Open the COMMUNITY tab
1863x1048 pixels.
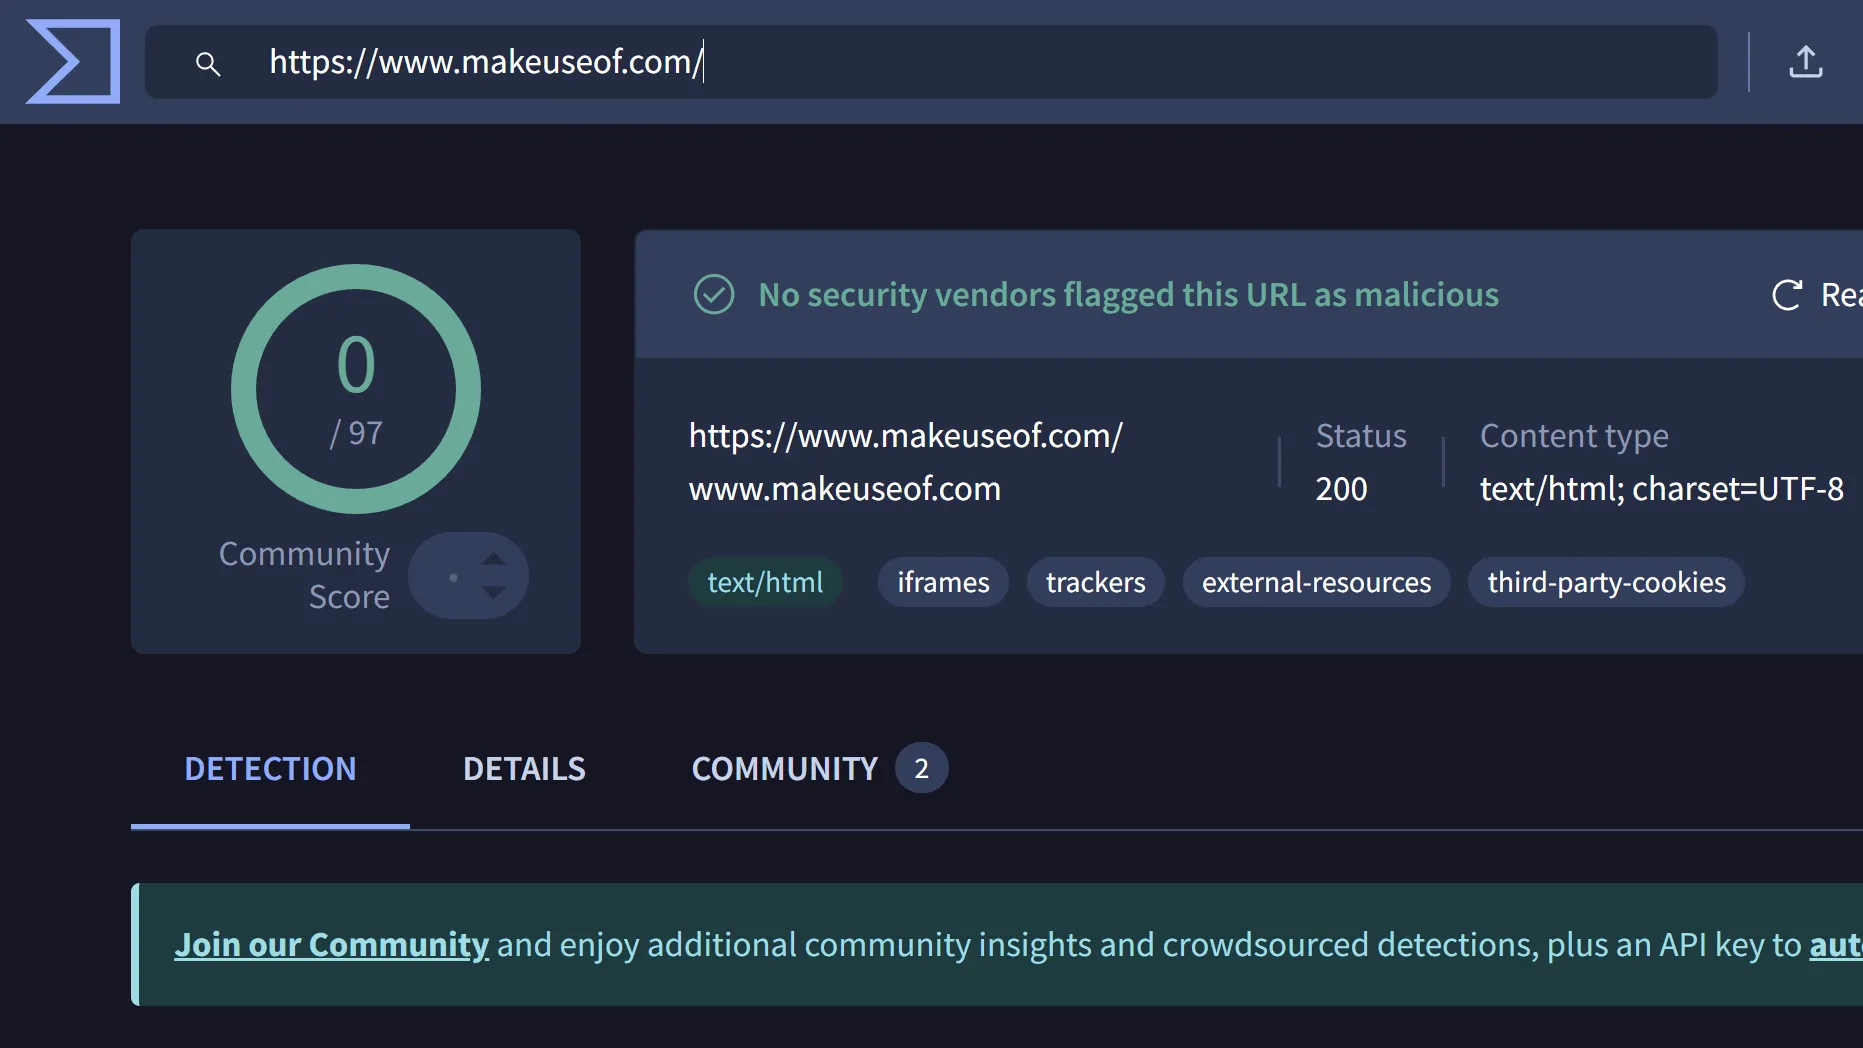[x=783, y=768]
